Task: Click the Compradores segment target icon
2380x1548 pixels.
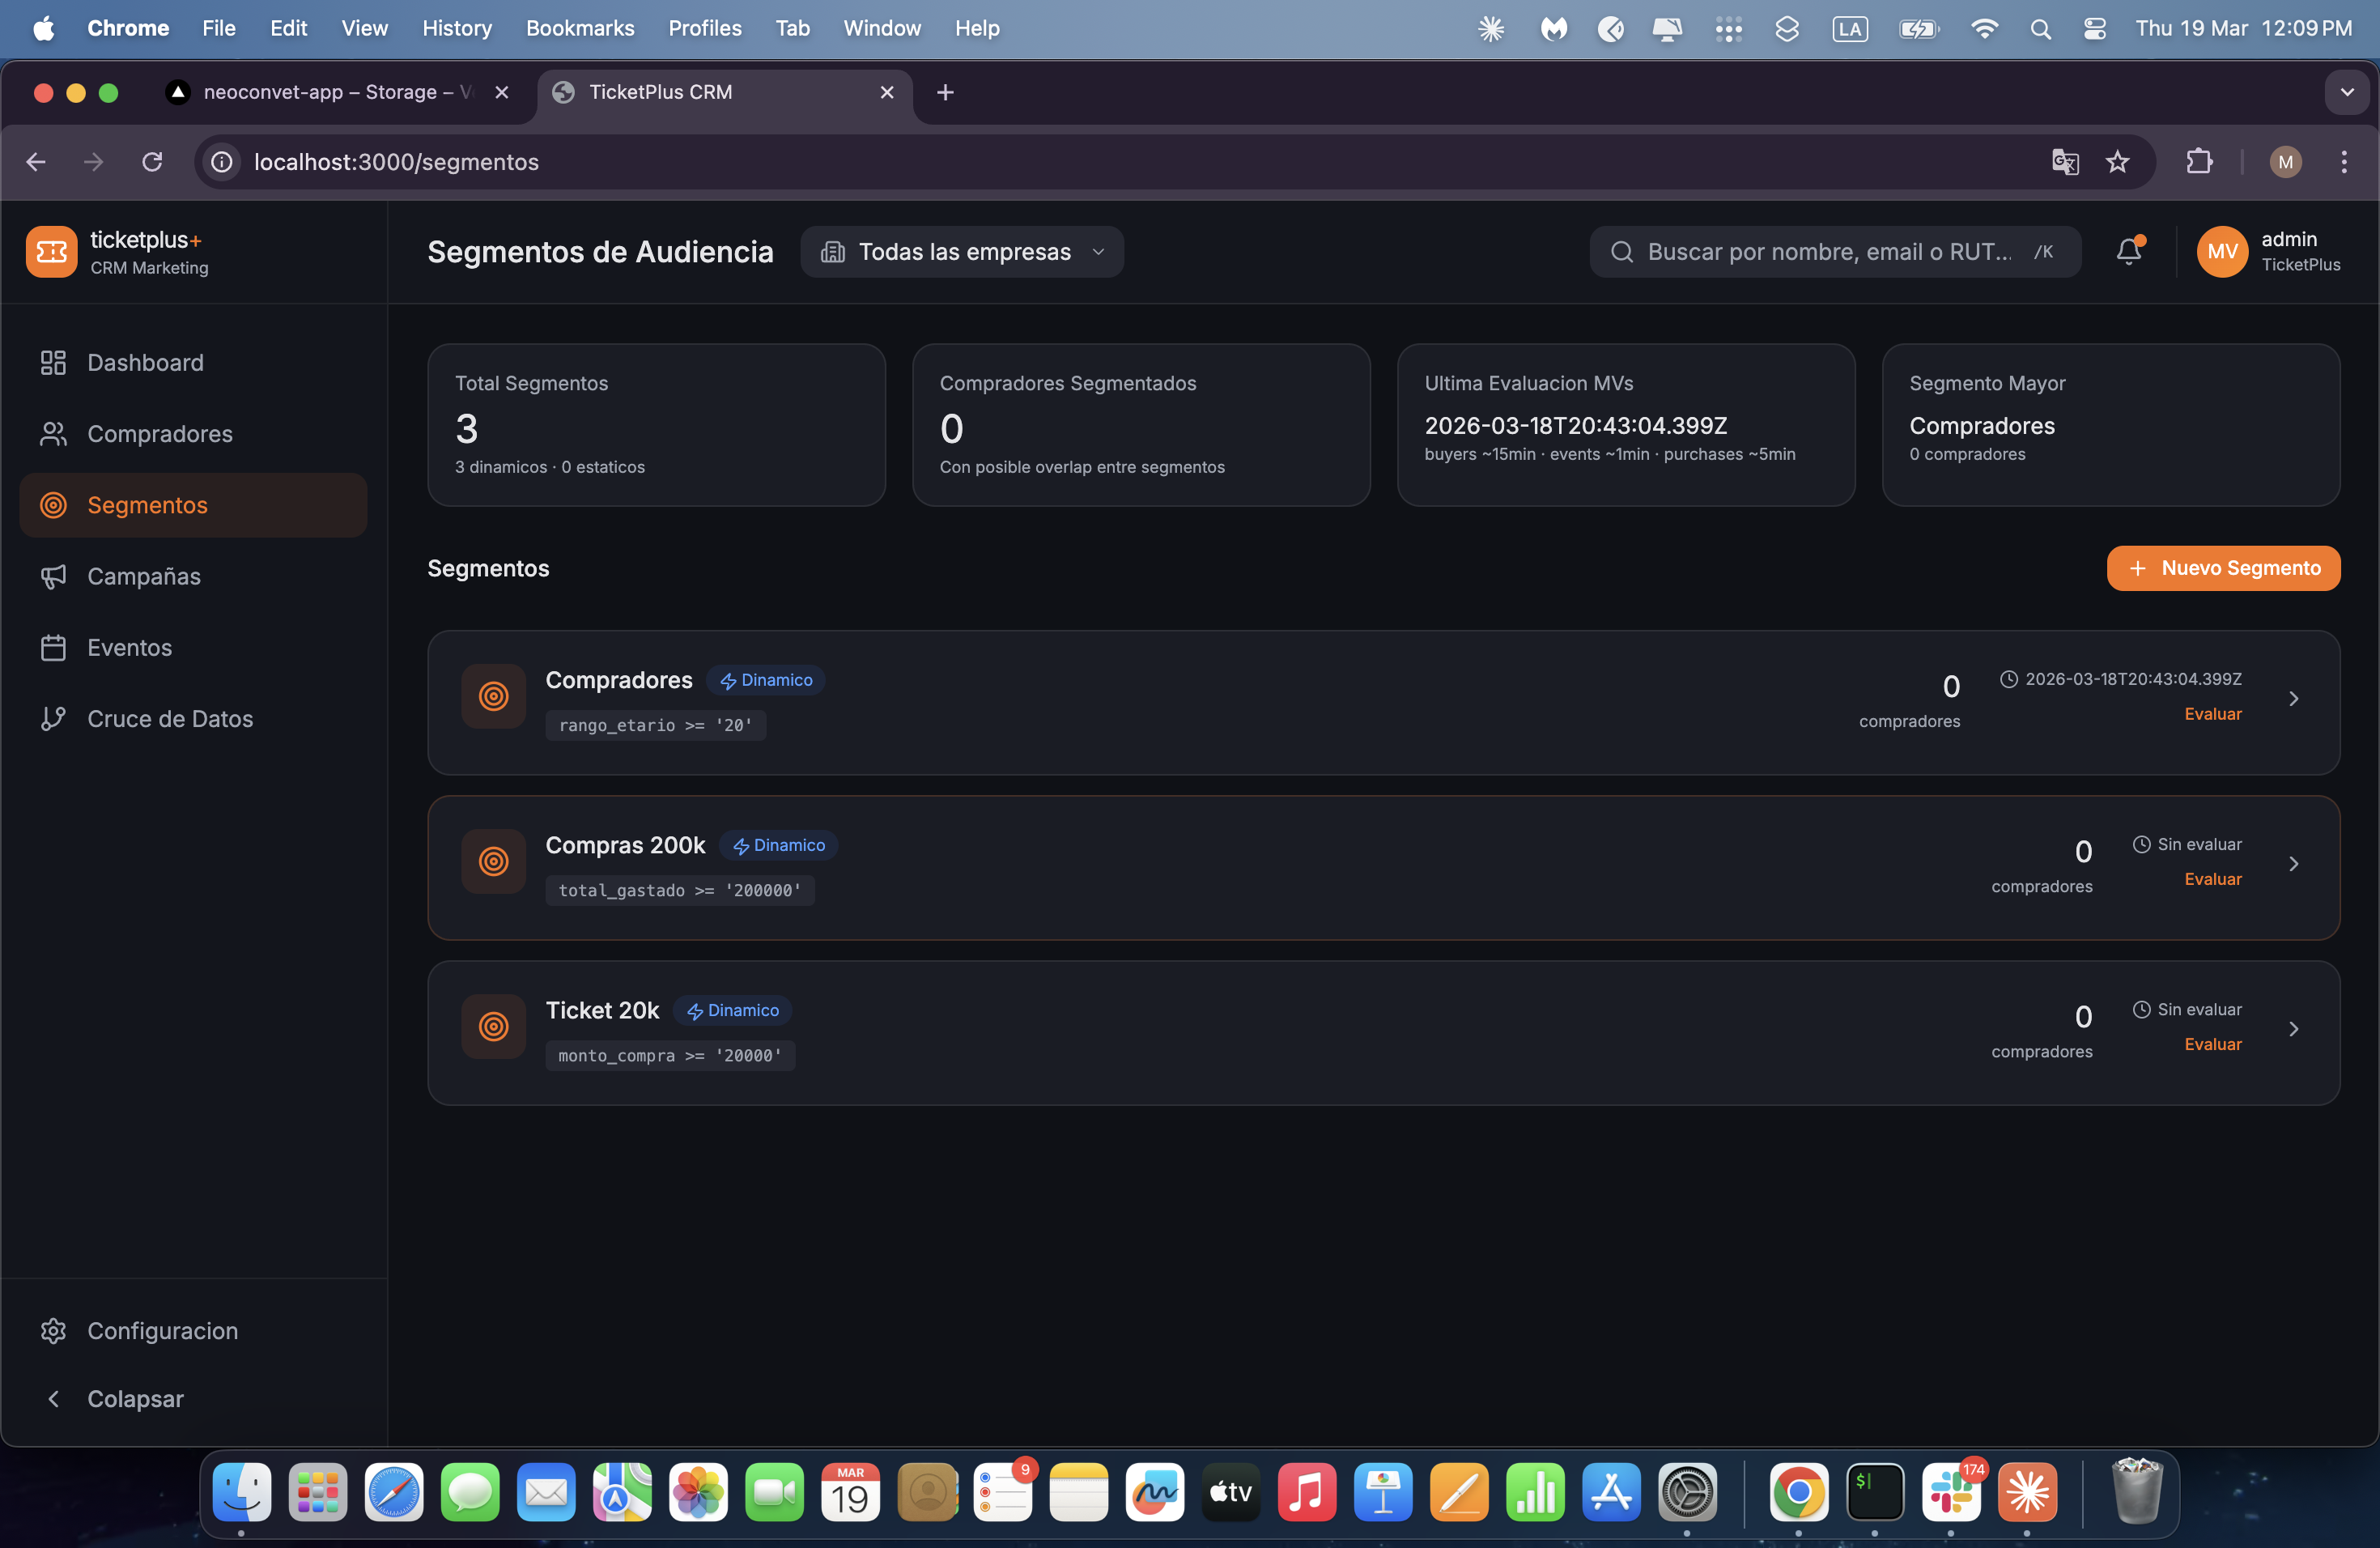Action: tap(493, 696)
